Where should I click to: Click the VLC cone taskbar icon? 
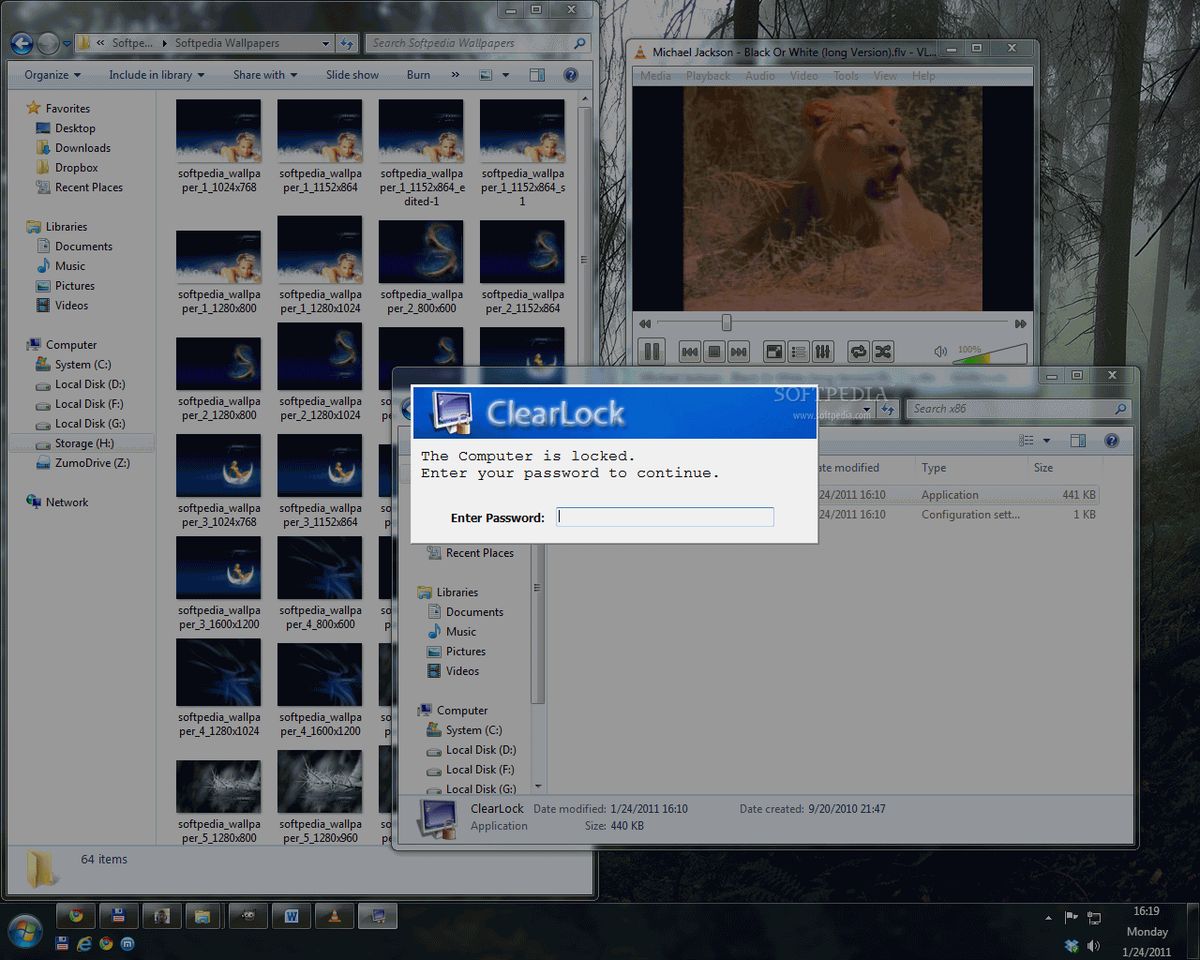click(x=334, y=915)
